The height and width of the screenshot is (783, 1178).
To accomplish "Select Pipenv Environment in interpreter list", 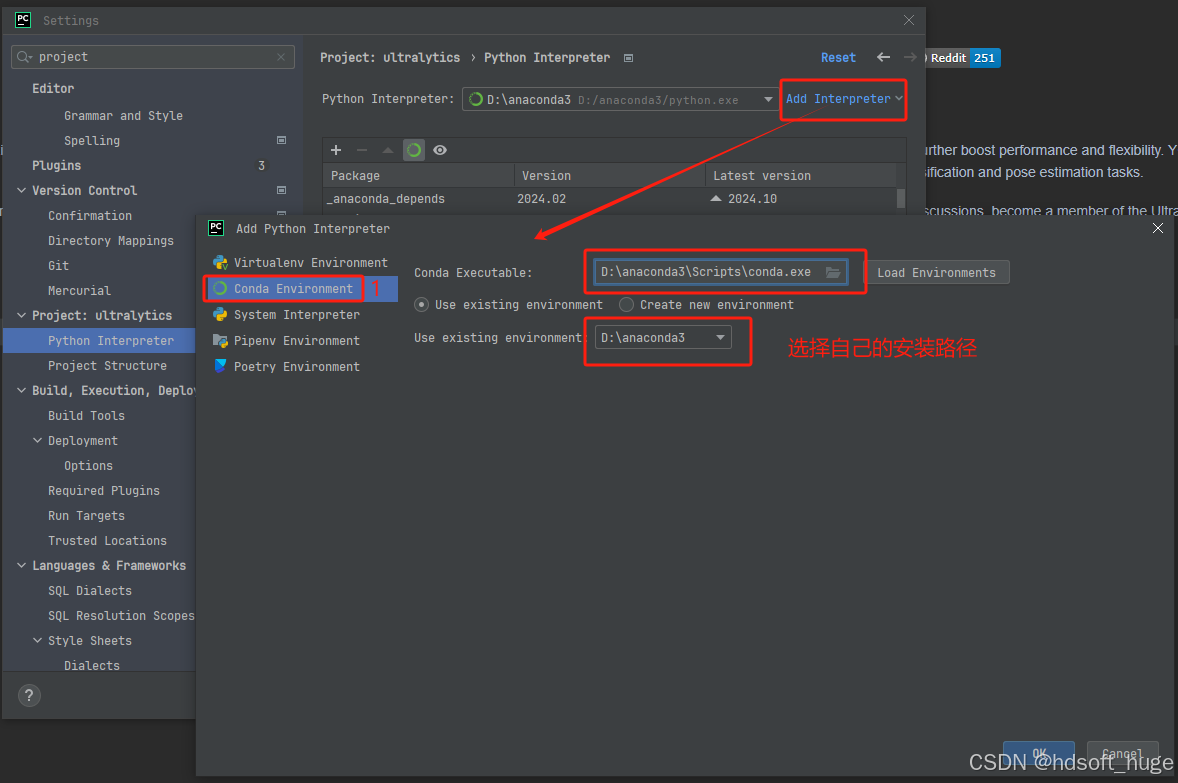I will pos(301,340).
